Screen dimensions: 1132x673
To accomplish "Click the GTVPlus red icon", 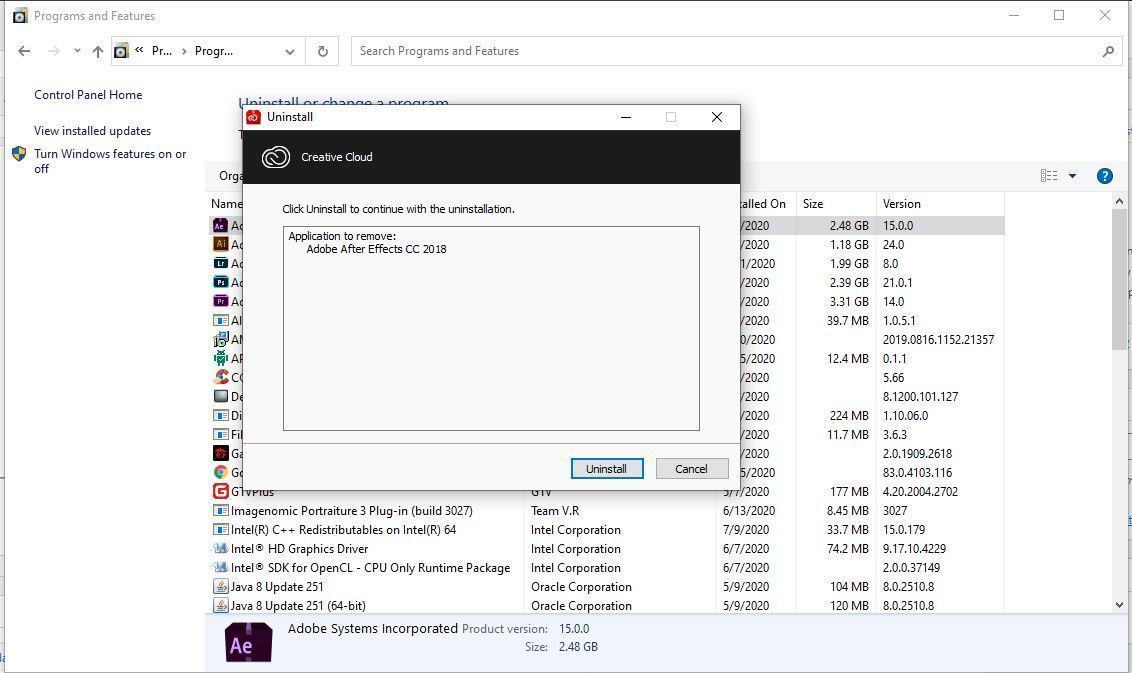I will (x=221, y=492).
